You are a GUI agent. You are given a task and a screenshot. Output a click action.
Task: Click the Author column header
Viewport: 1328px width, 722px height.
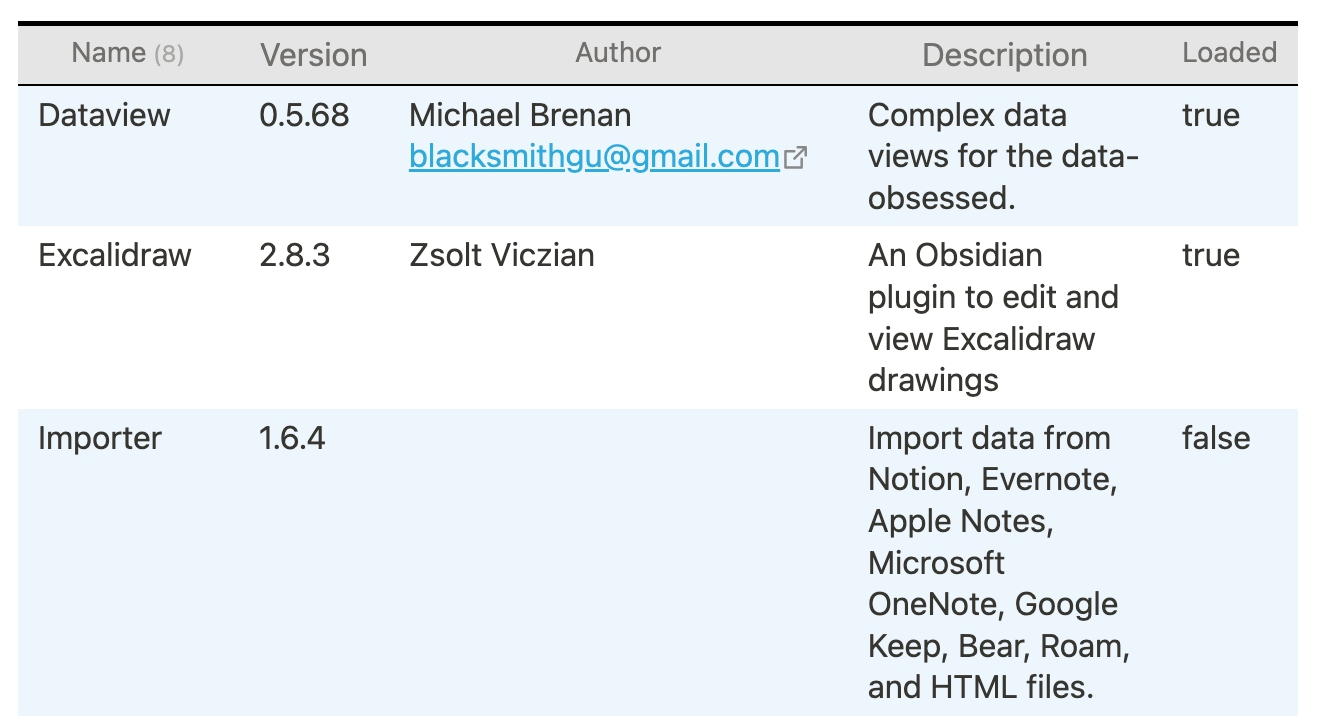click(618, 52)
